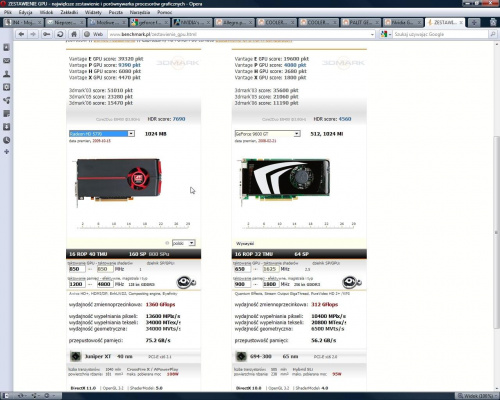Viewport: 500px width, 400px height.
Task: Click the 1625 shader clock field
Action: [x=271, y=269]
